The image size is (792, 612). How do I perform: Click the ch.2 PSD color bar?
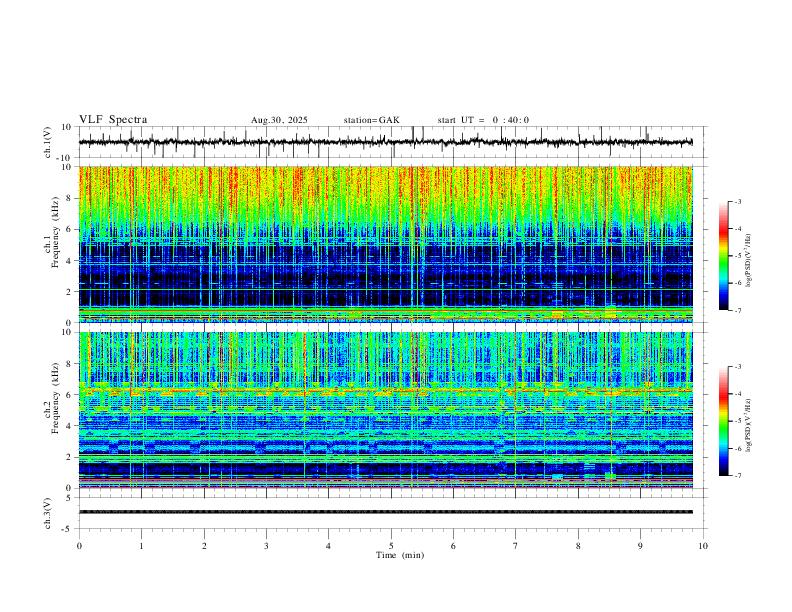723,421
